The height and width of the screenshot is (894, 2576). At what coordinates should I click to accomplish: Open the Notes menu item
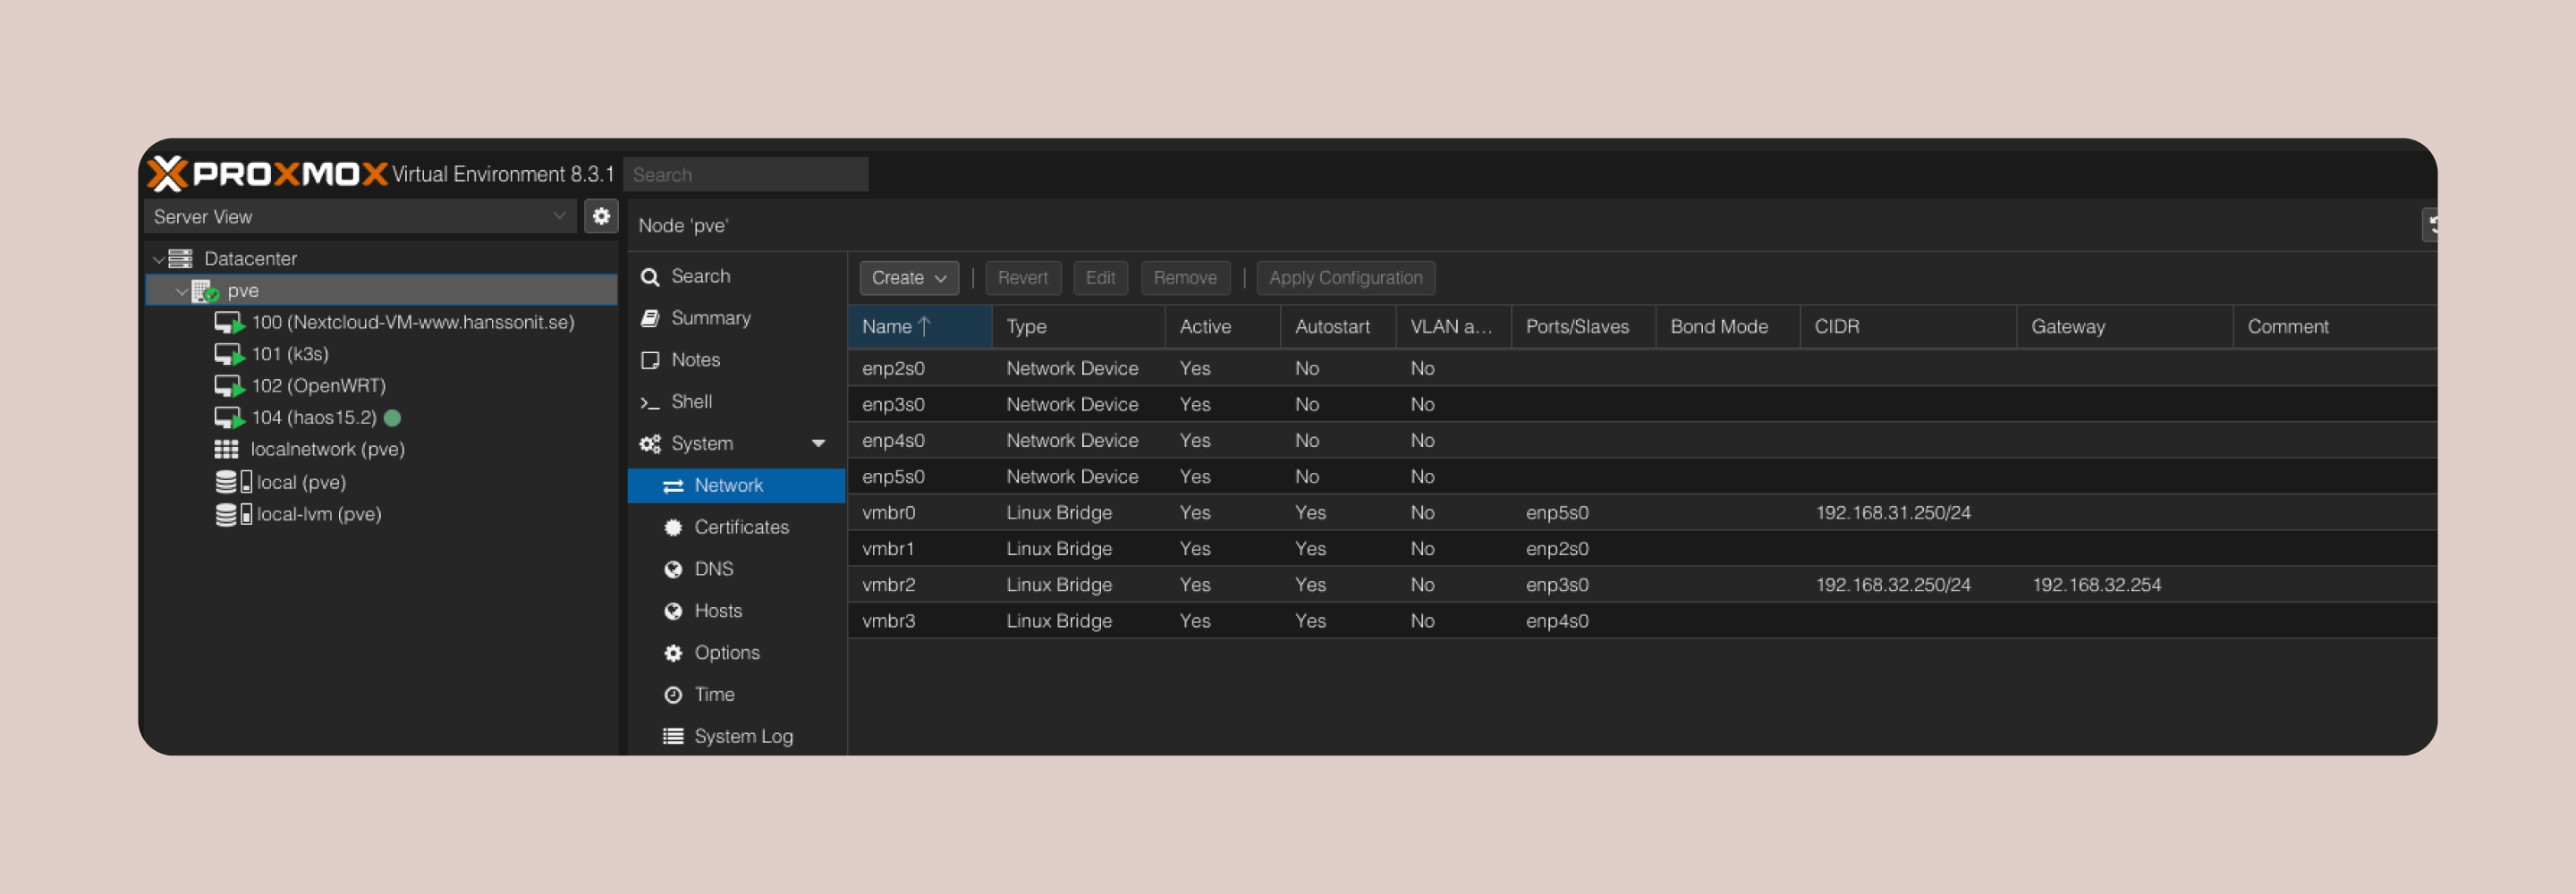(x=737, y=360)
